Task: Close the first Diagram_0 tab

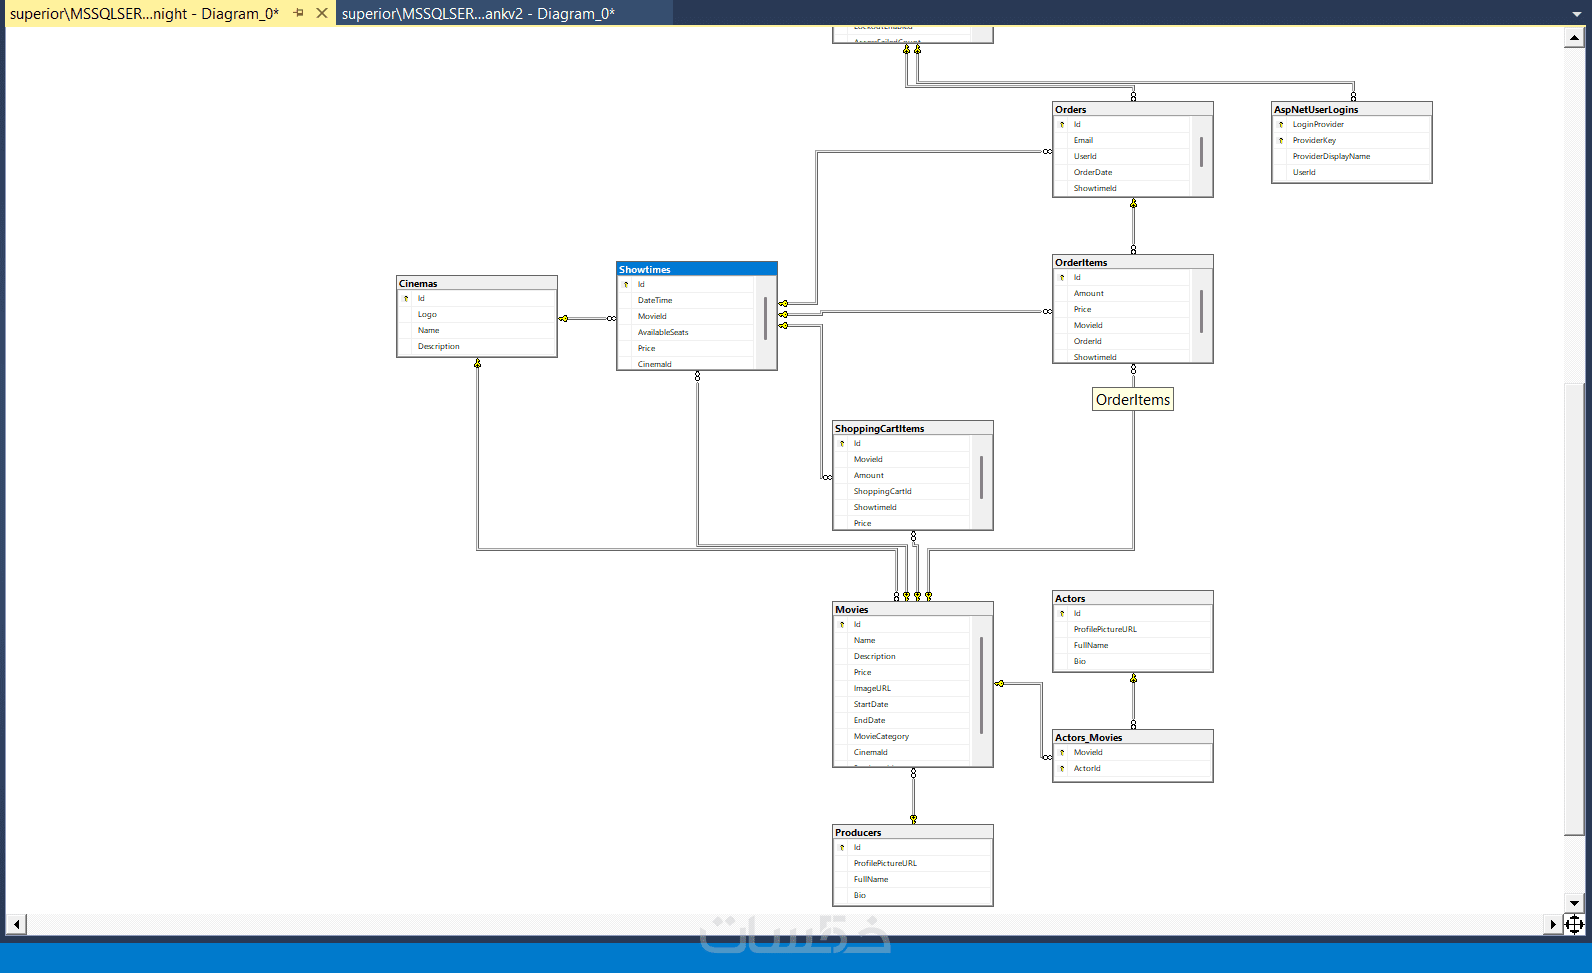Action: coord(322,13)
